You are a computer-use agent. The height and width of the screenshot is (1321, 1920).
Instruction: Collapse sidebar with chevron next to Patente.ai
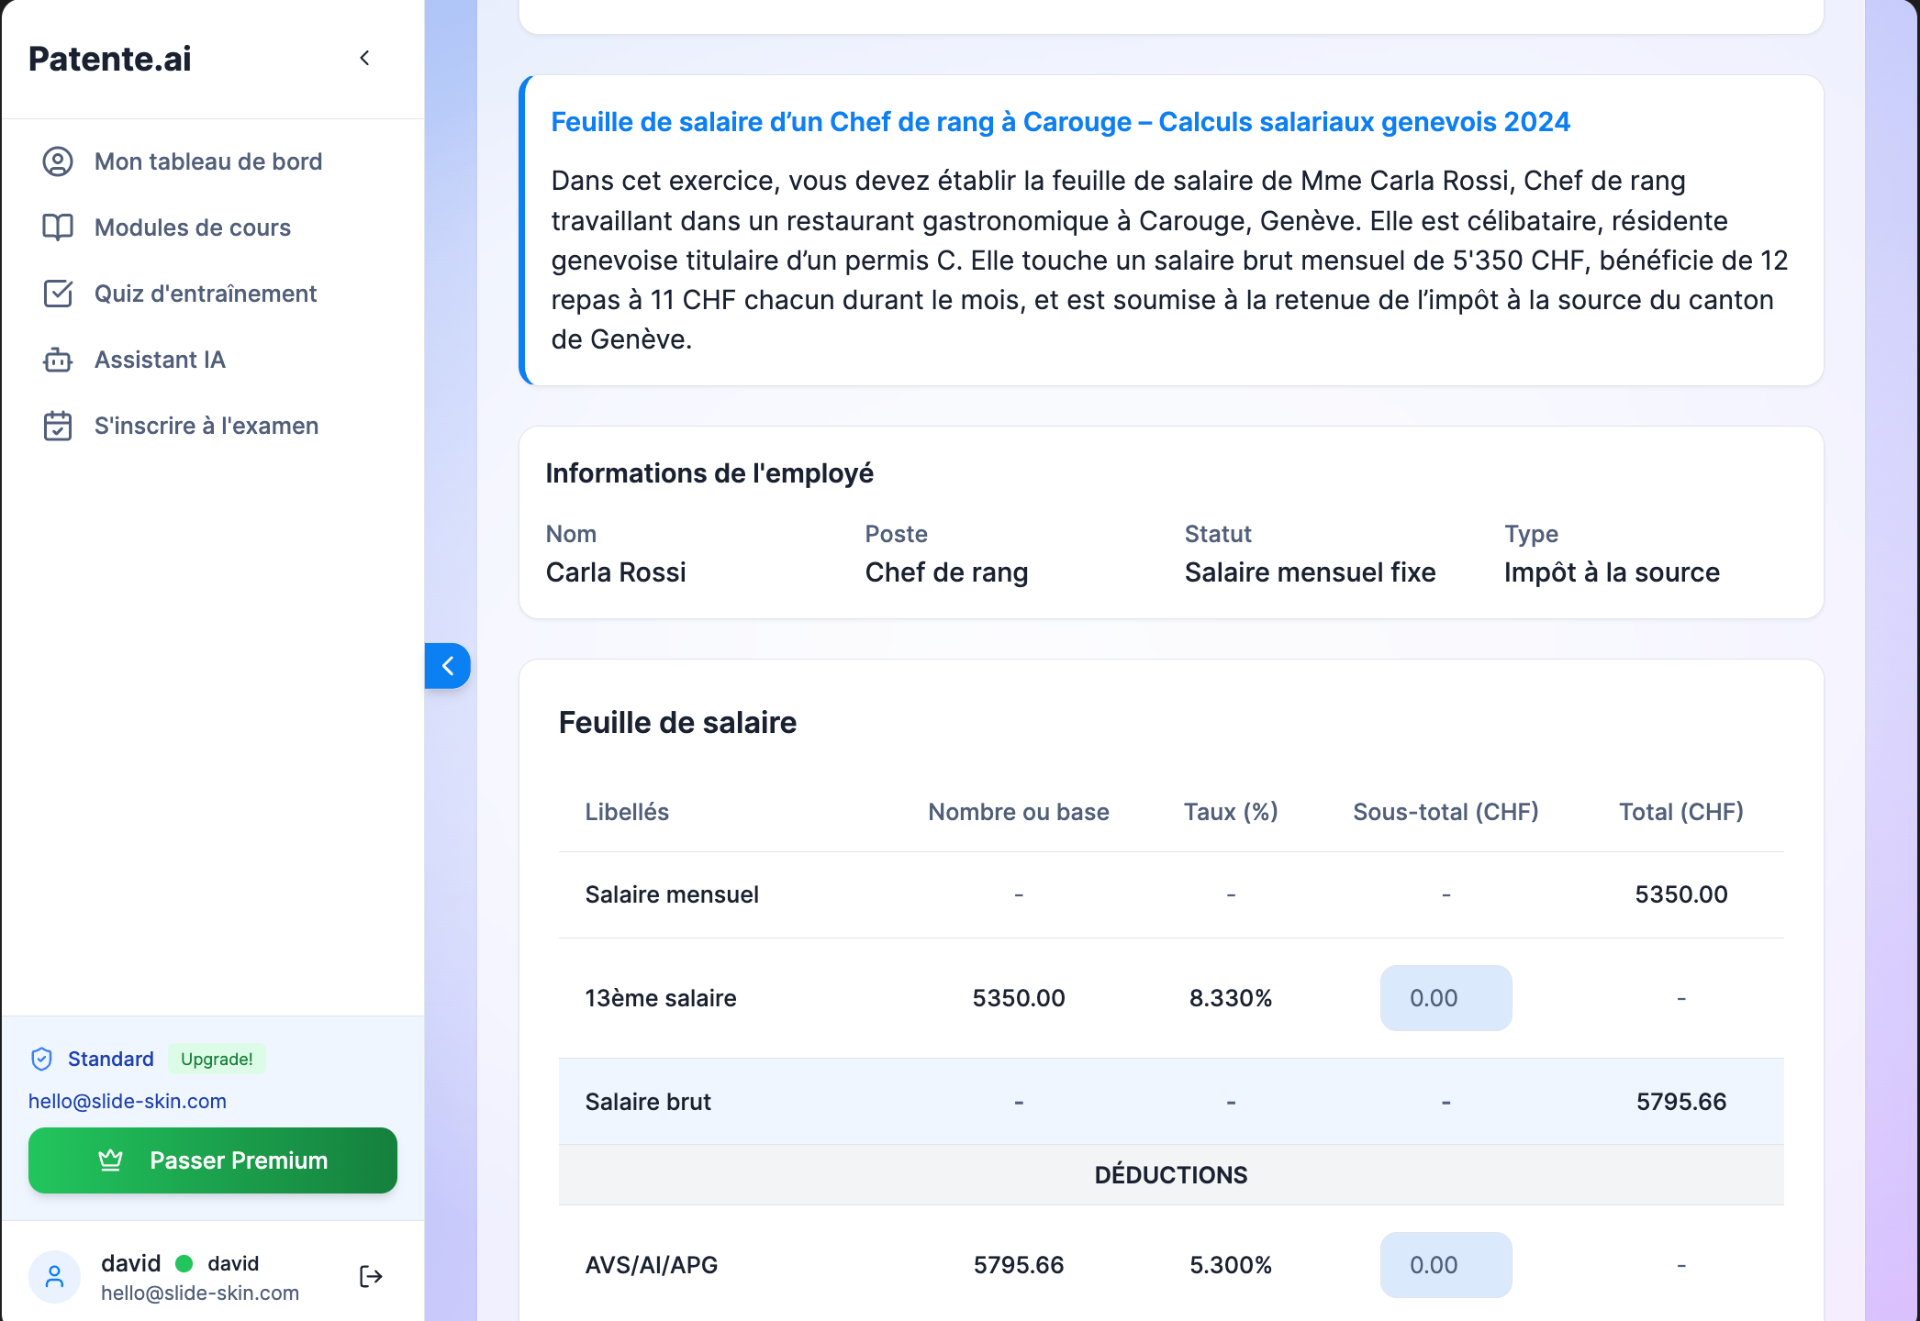click(365, 58)
